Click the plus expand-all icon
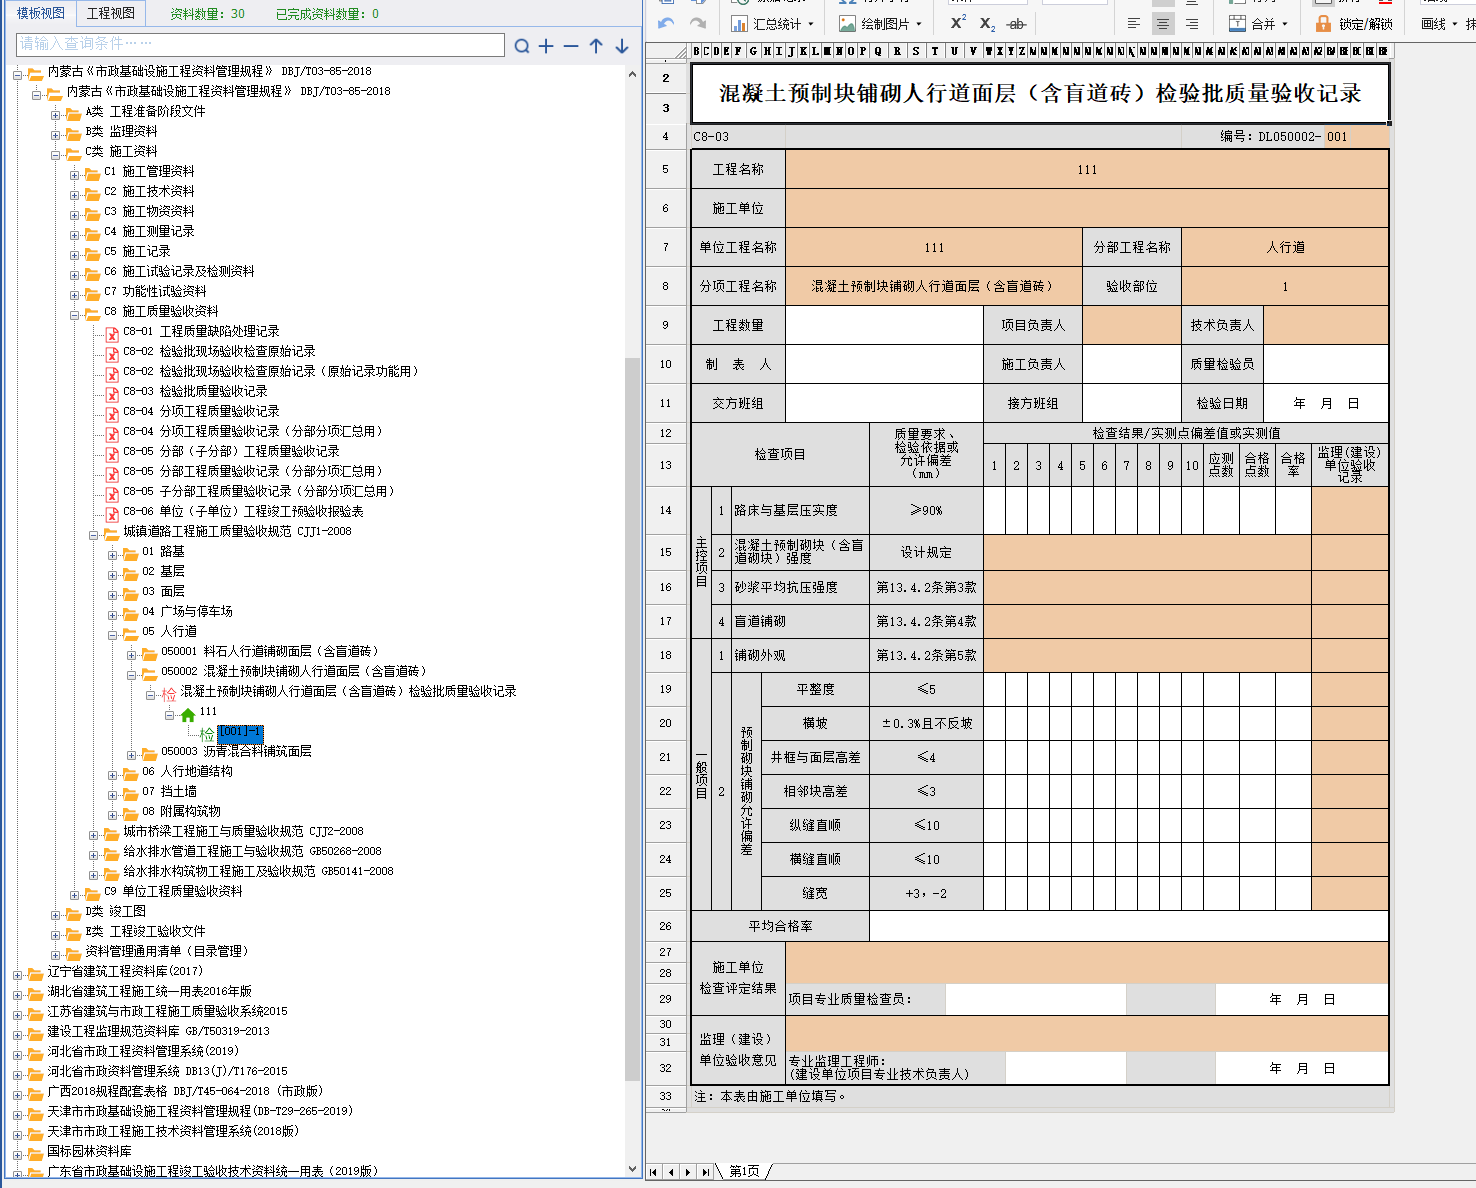1476x1188 pixels. pyautogui.click(x=546, y=46)
